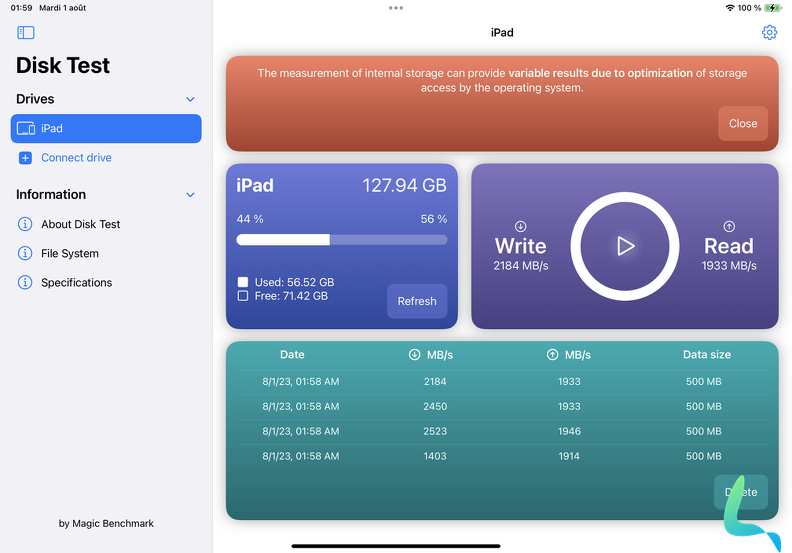The height and width of the screenshot is (553, 792).
Task: Select result row with write 2523
Action: (502, 431)
